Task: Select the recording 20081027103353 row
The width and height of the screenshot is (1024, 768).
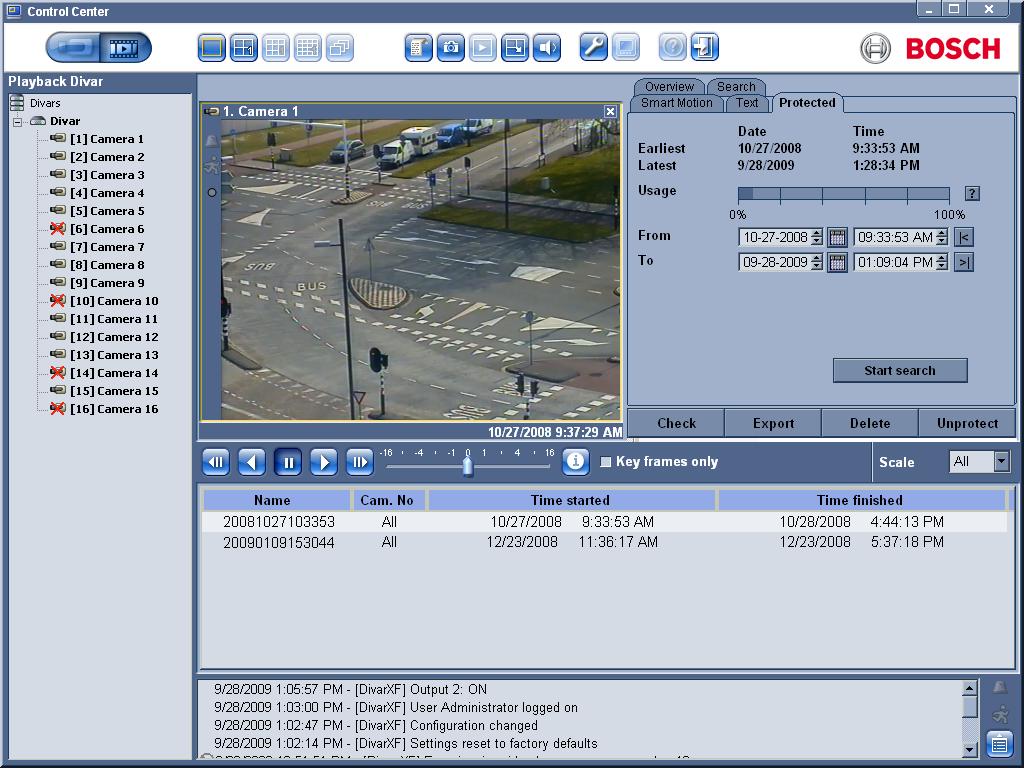Action: tap(604, 522)
